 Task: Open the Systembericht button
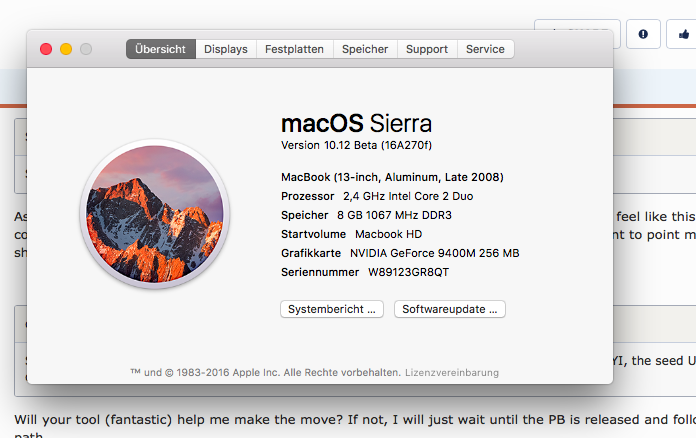[332, 309]
